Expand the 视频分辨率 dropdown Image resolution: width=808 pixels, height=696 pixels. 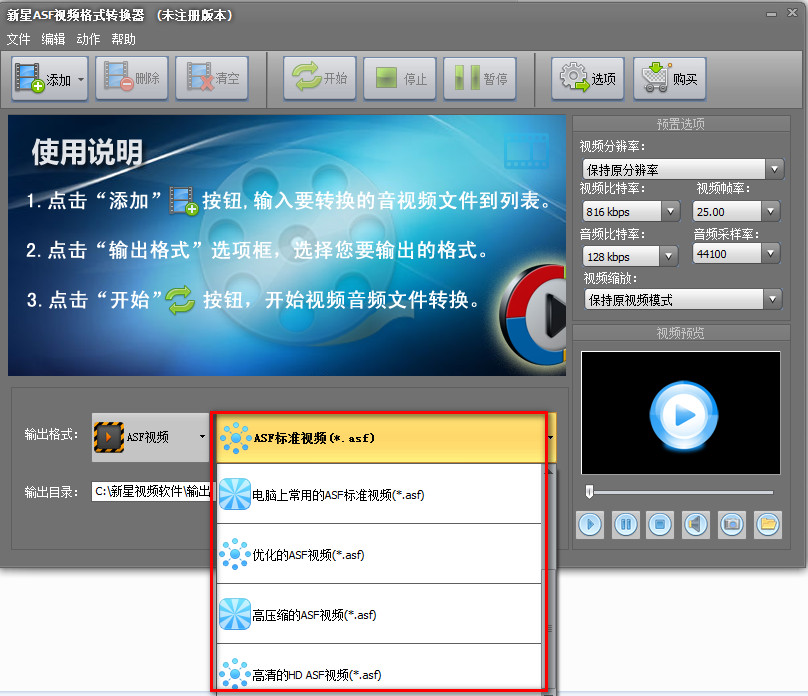point(774,169)
